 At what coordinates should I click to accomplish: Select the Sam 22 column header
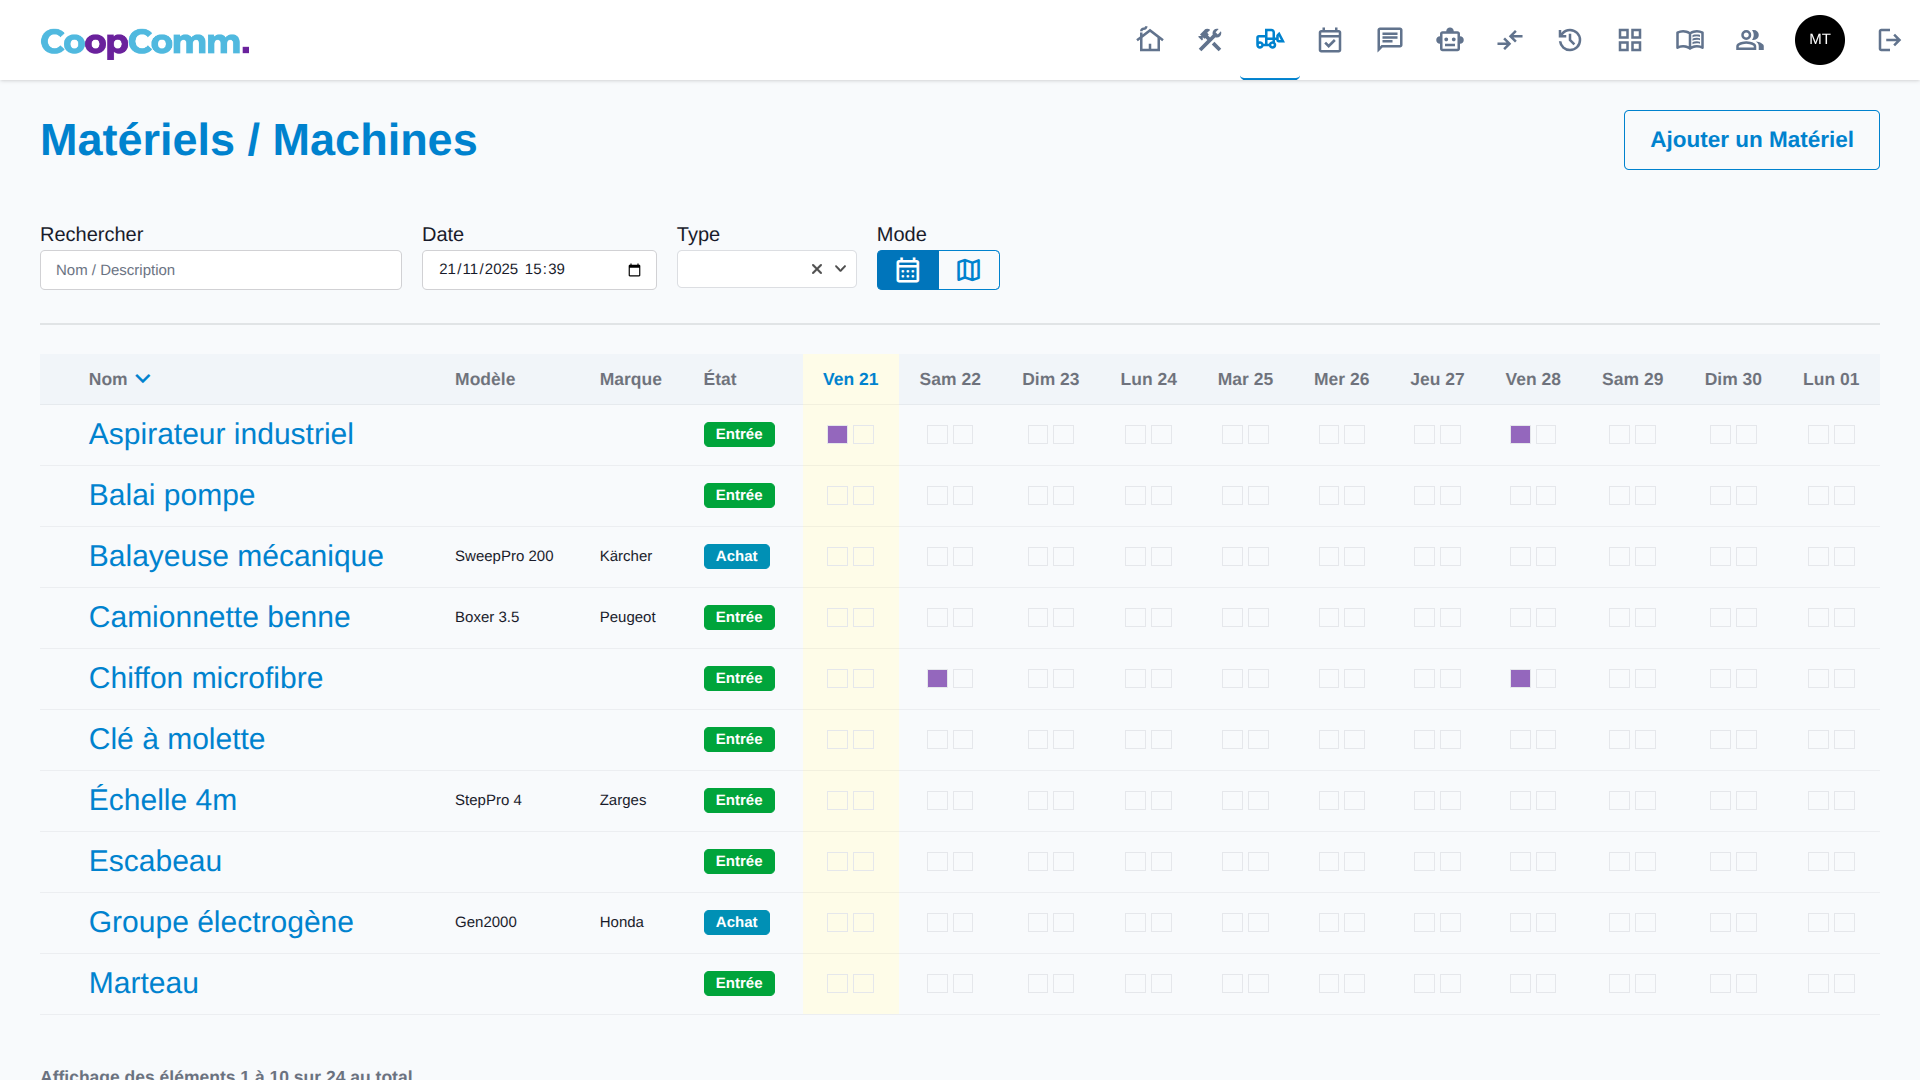[950, 379]
